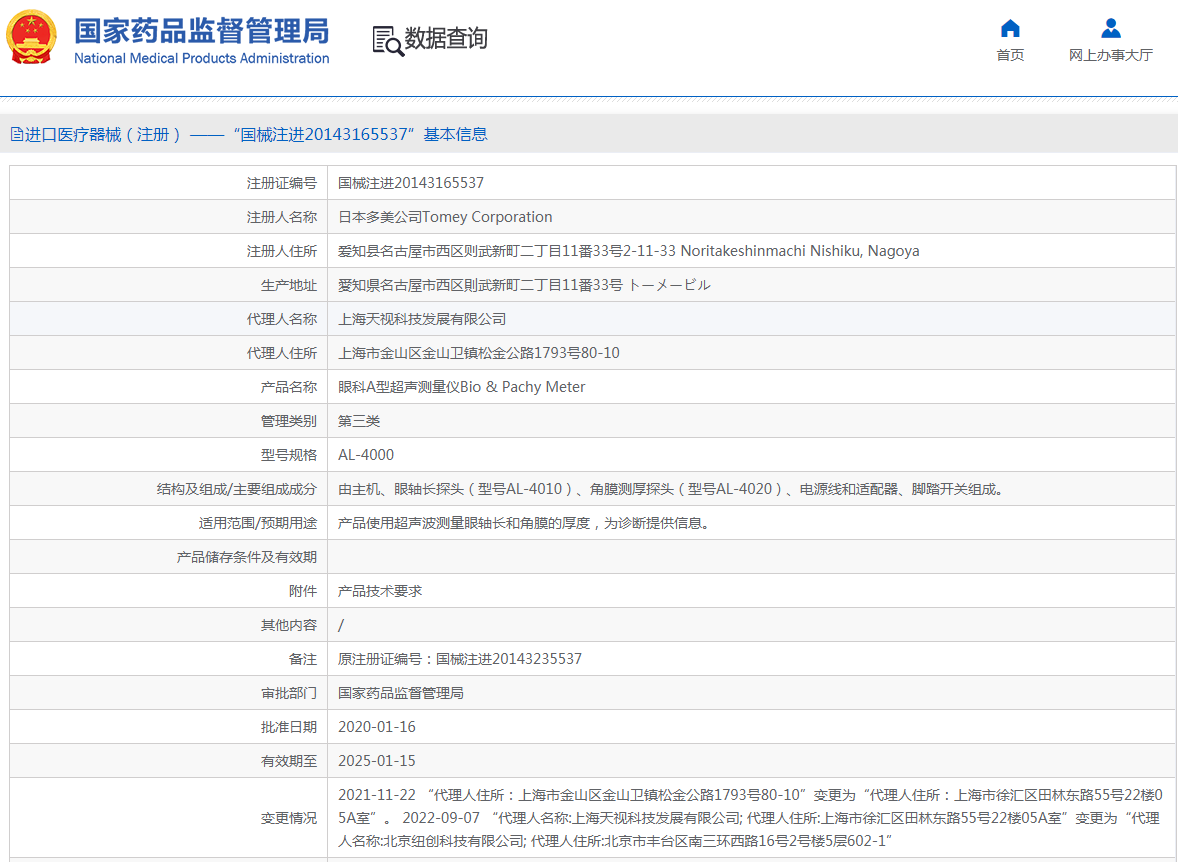This screenshot has width=1178, height=862.
Task: Open the 网上办事大厅 text label
Action: point(1110,55)
